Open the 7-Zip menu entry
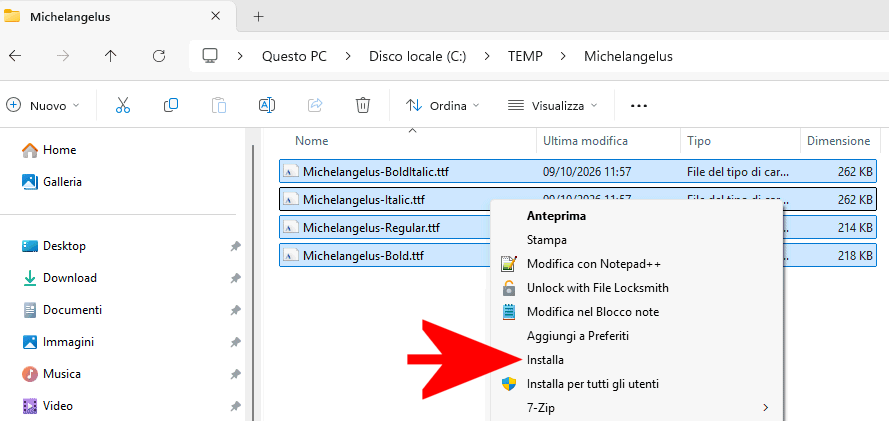This screenshot has height=421, width=889. [x=541, y=407]
